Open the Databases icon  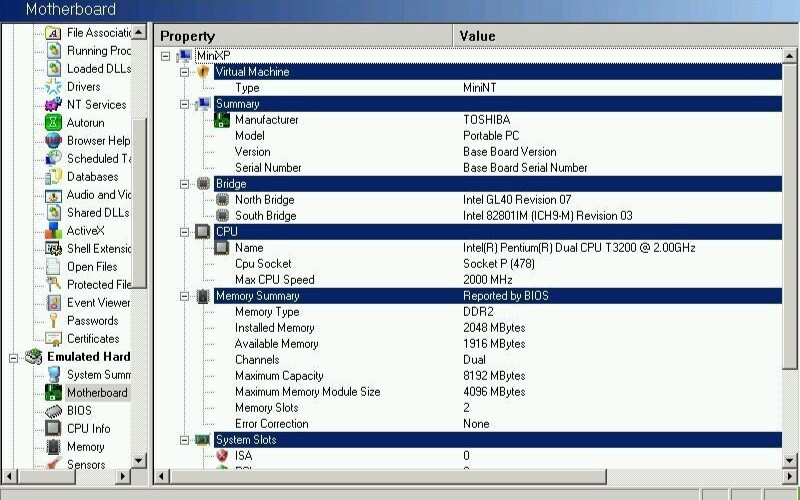click(53, 177)
